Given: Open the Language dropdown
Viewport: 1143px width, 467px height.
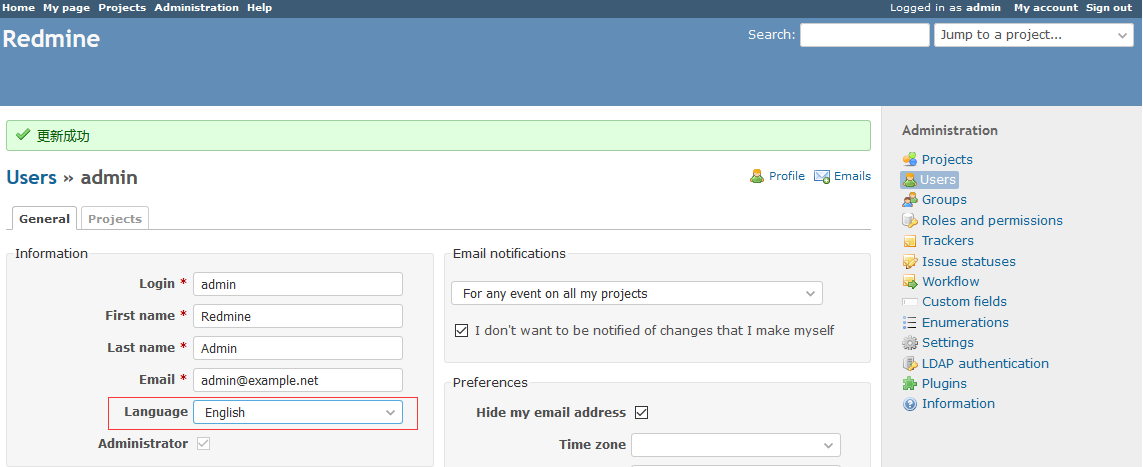Looking at the screenshot, I should 298,412.
